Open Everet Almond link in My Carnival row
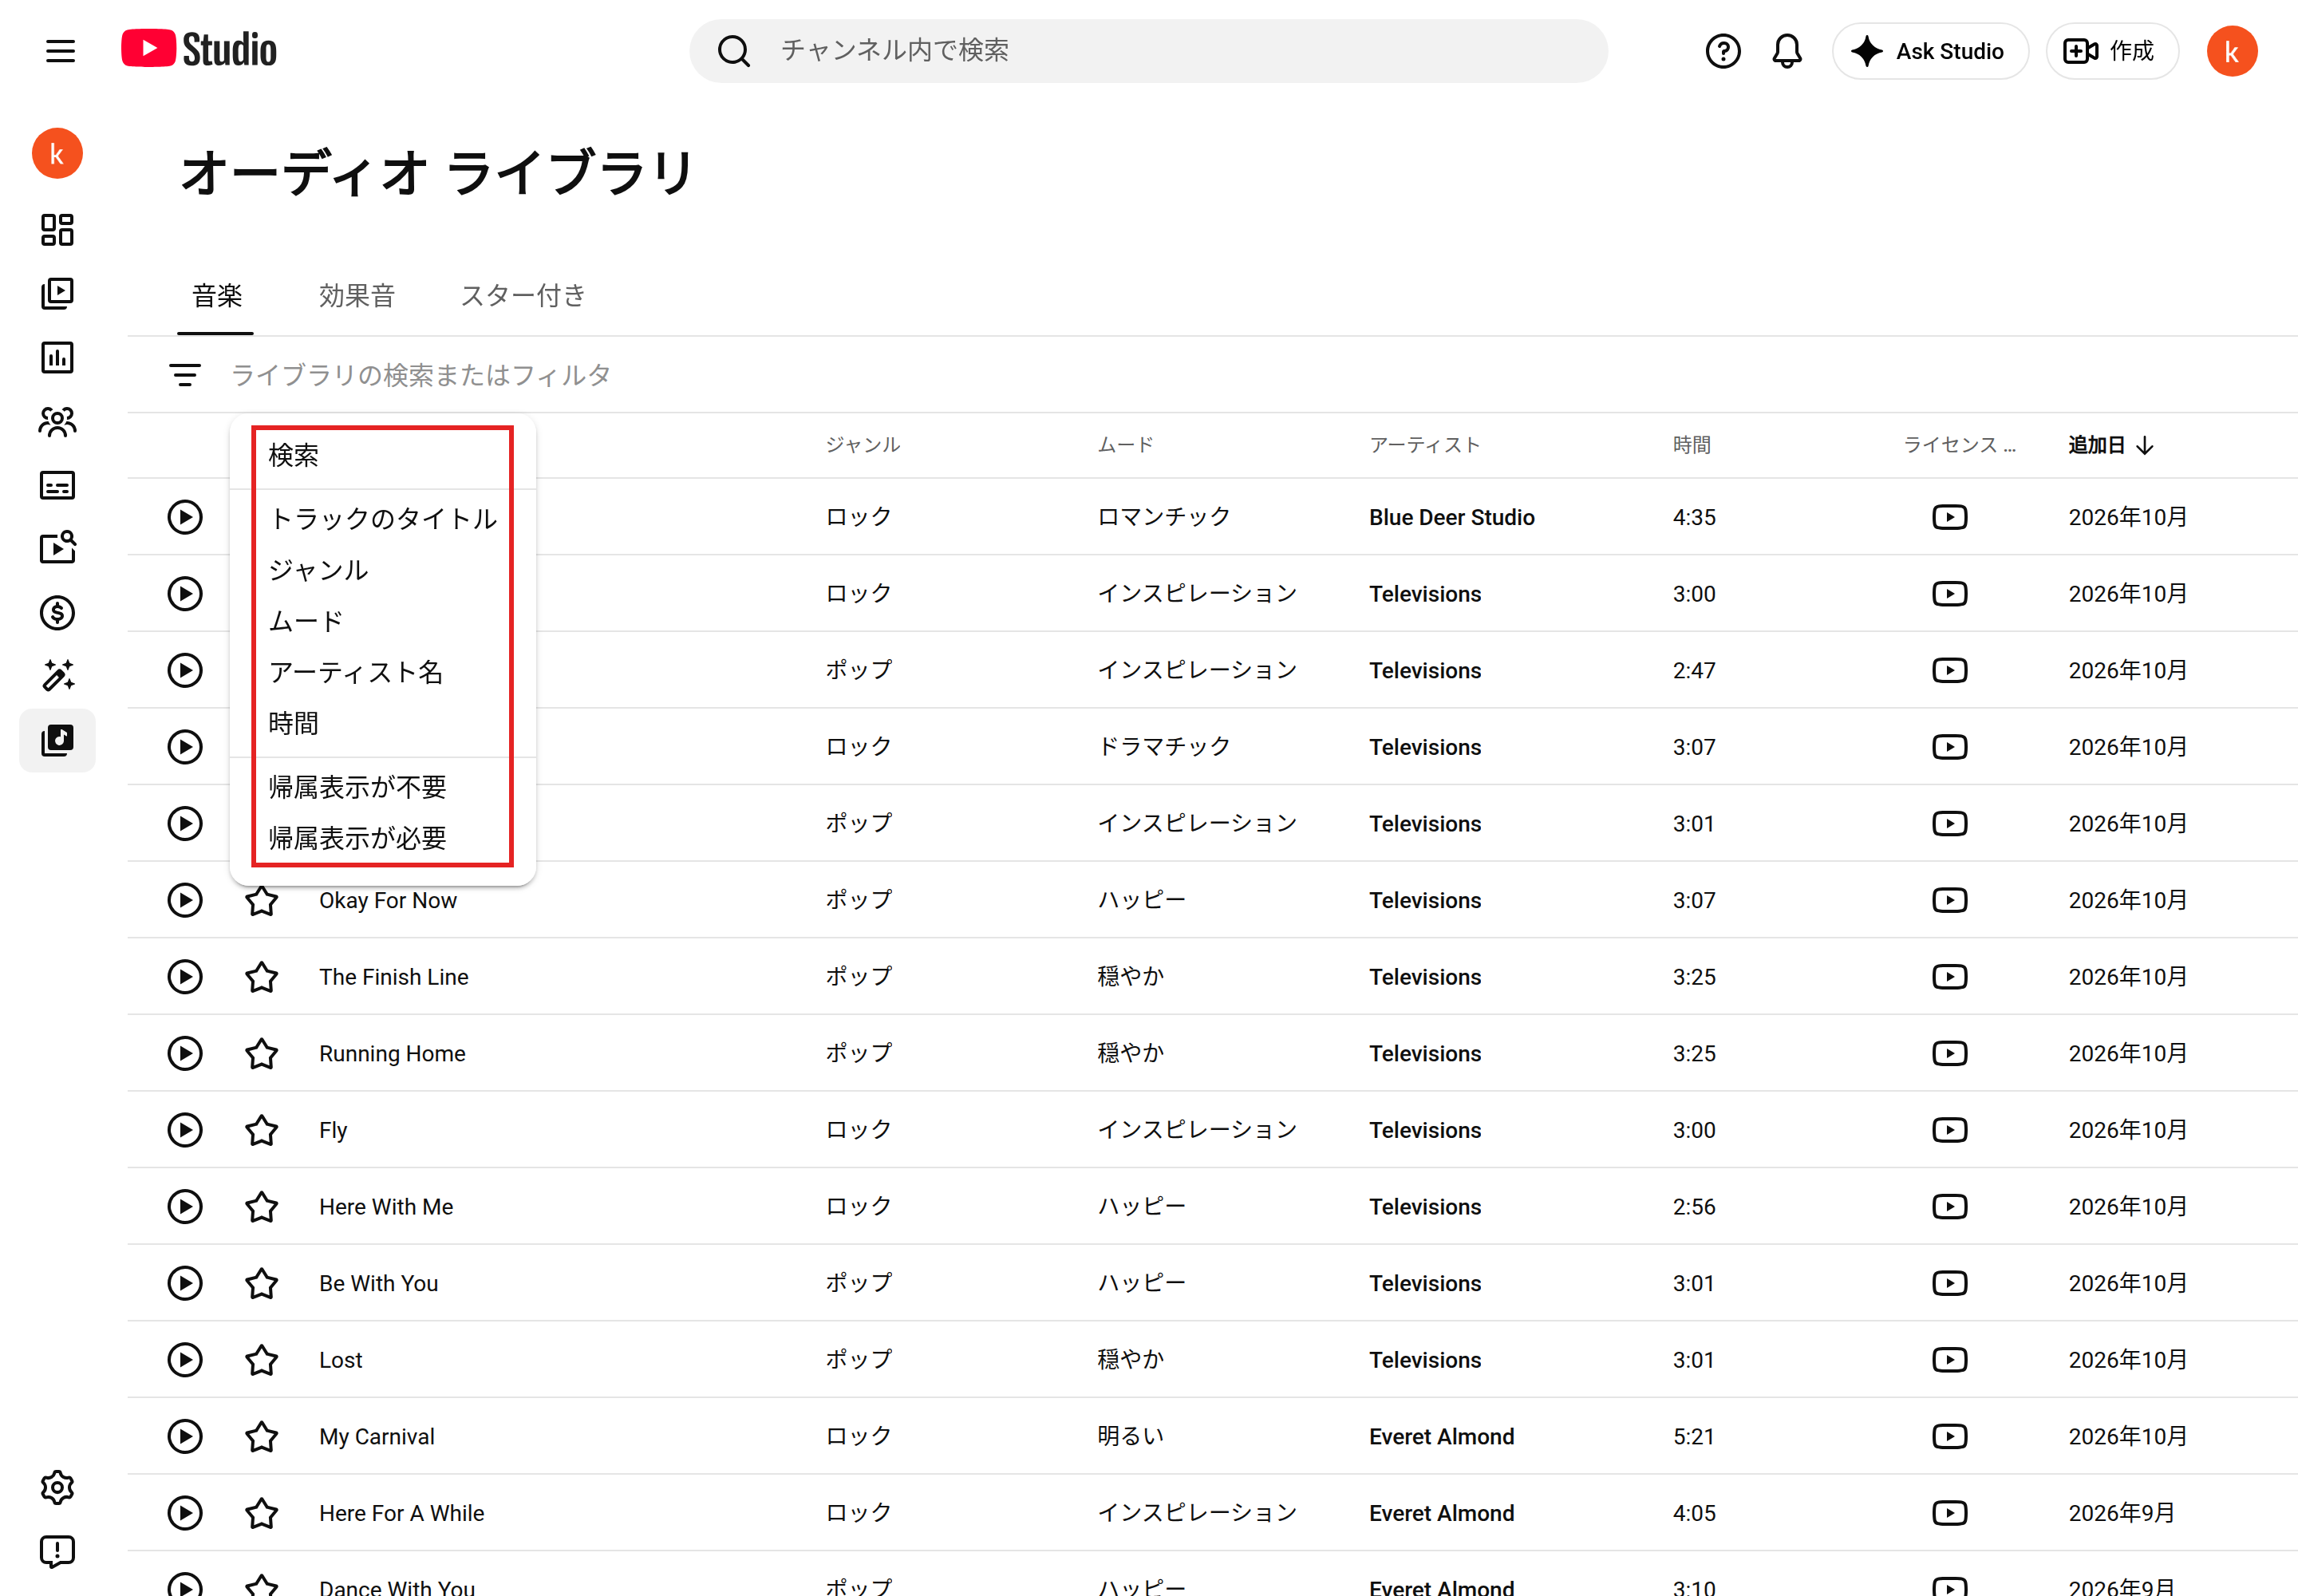Screen dimensions: 2298x1596 (1441, 1436)
